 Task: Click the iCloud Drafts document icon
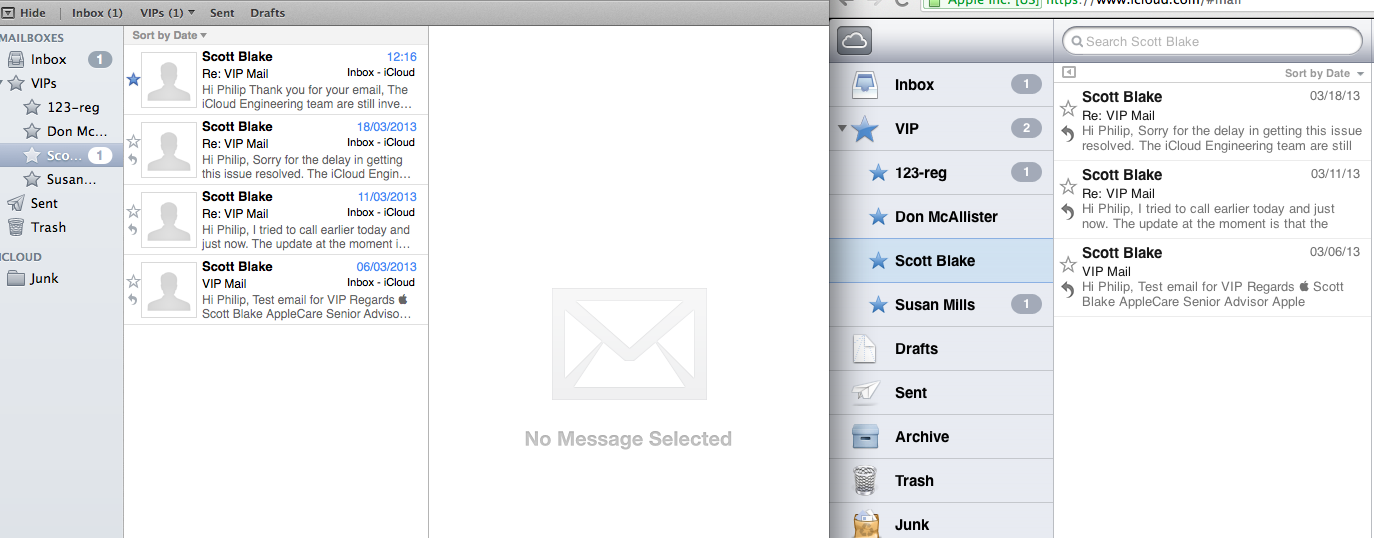click(x=864, y=349)
